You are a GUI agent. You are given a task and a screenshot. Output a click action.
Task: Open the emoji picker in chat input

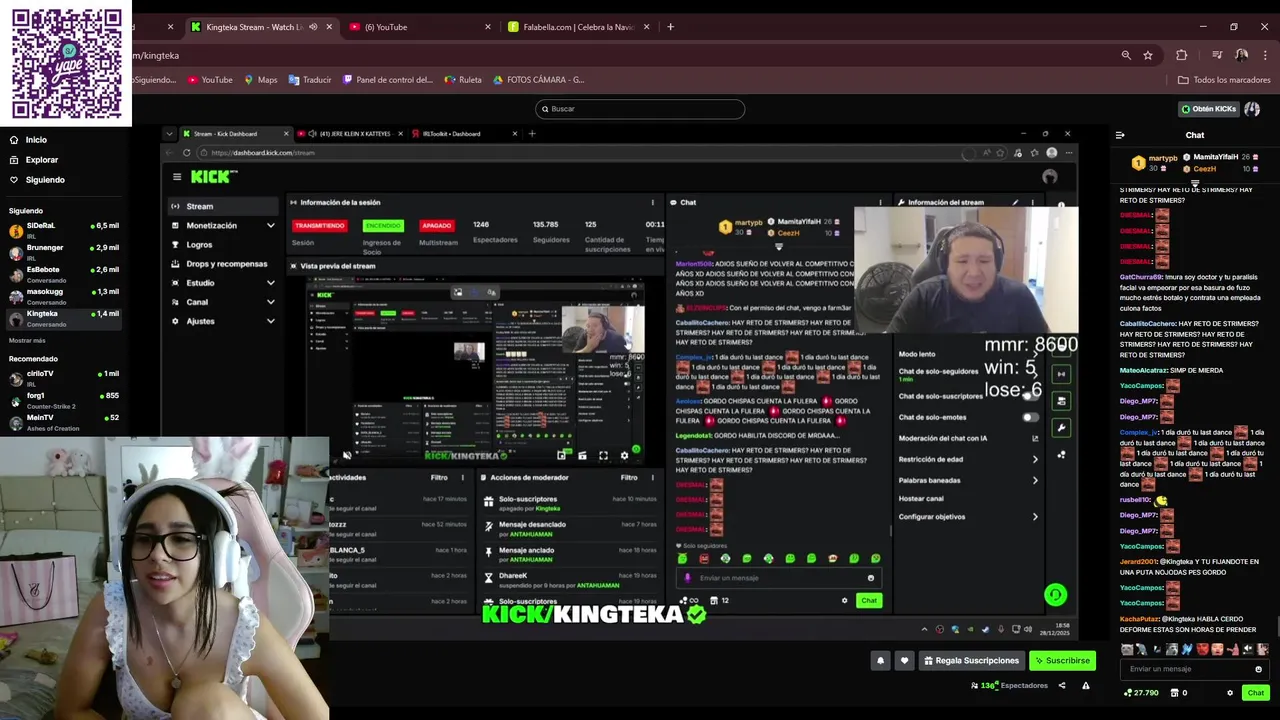point(1258,669)
